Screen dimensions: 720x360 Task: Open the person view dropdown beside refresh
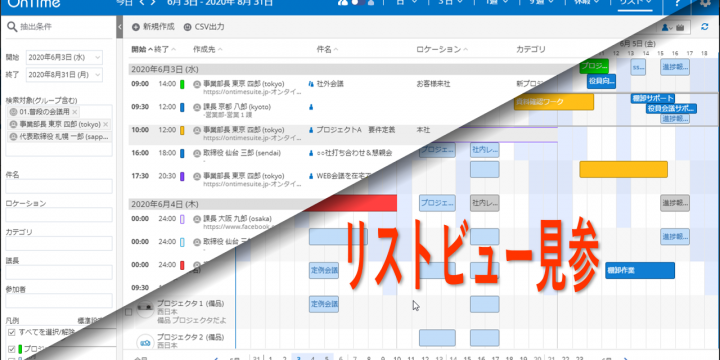click(667, 28)
